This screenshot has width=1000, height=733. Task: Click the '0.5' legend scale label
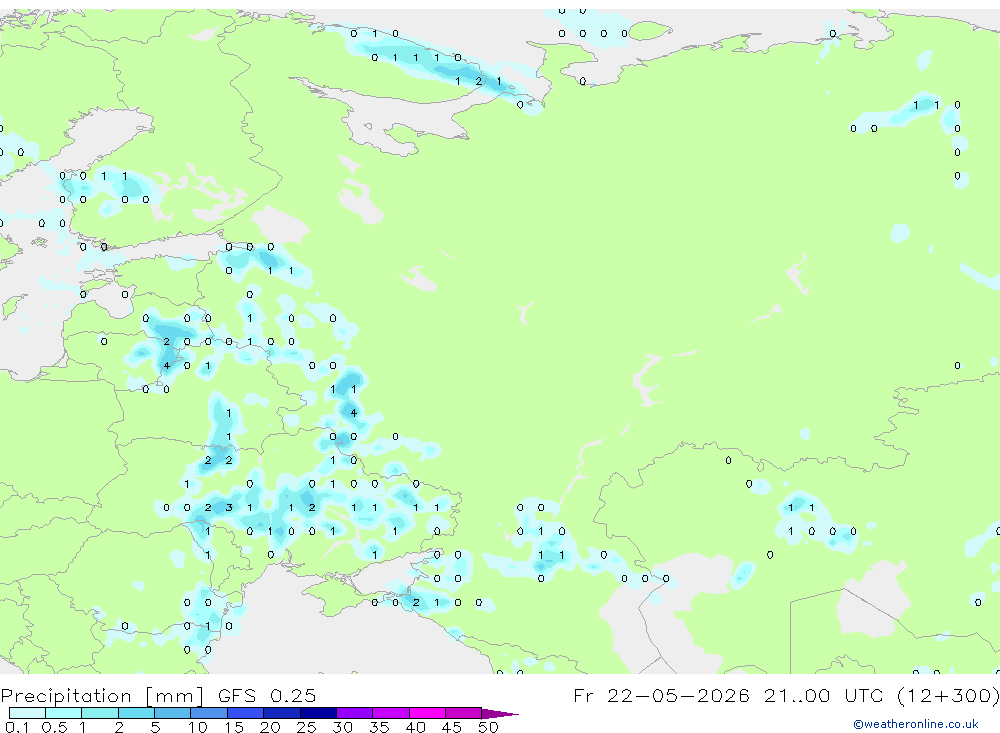pos(54,727)
